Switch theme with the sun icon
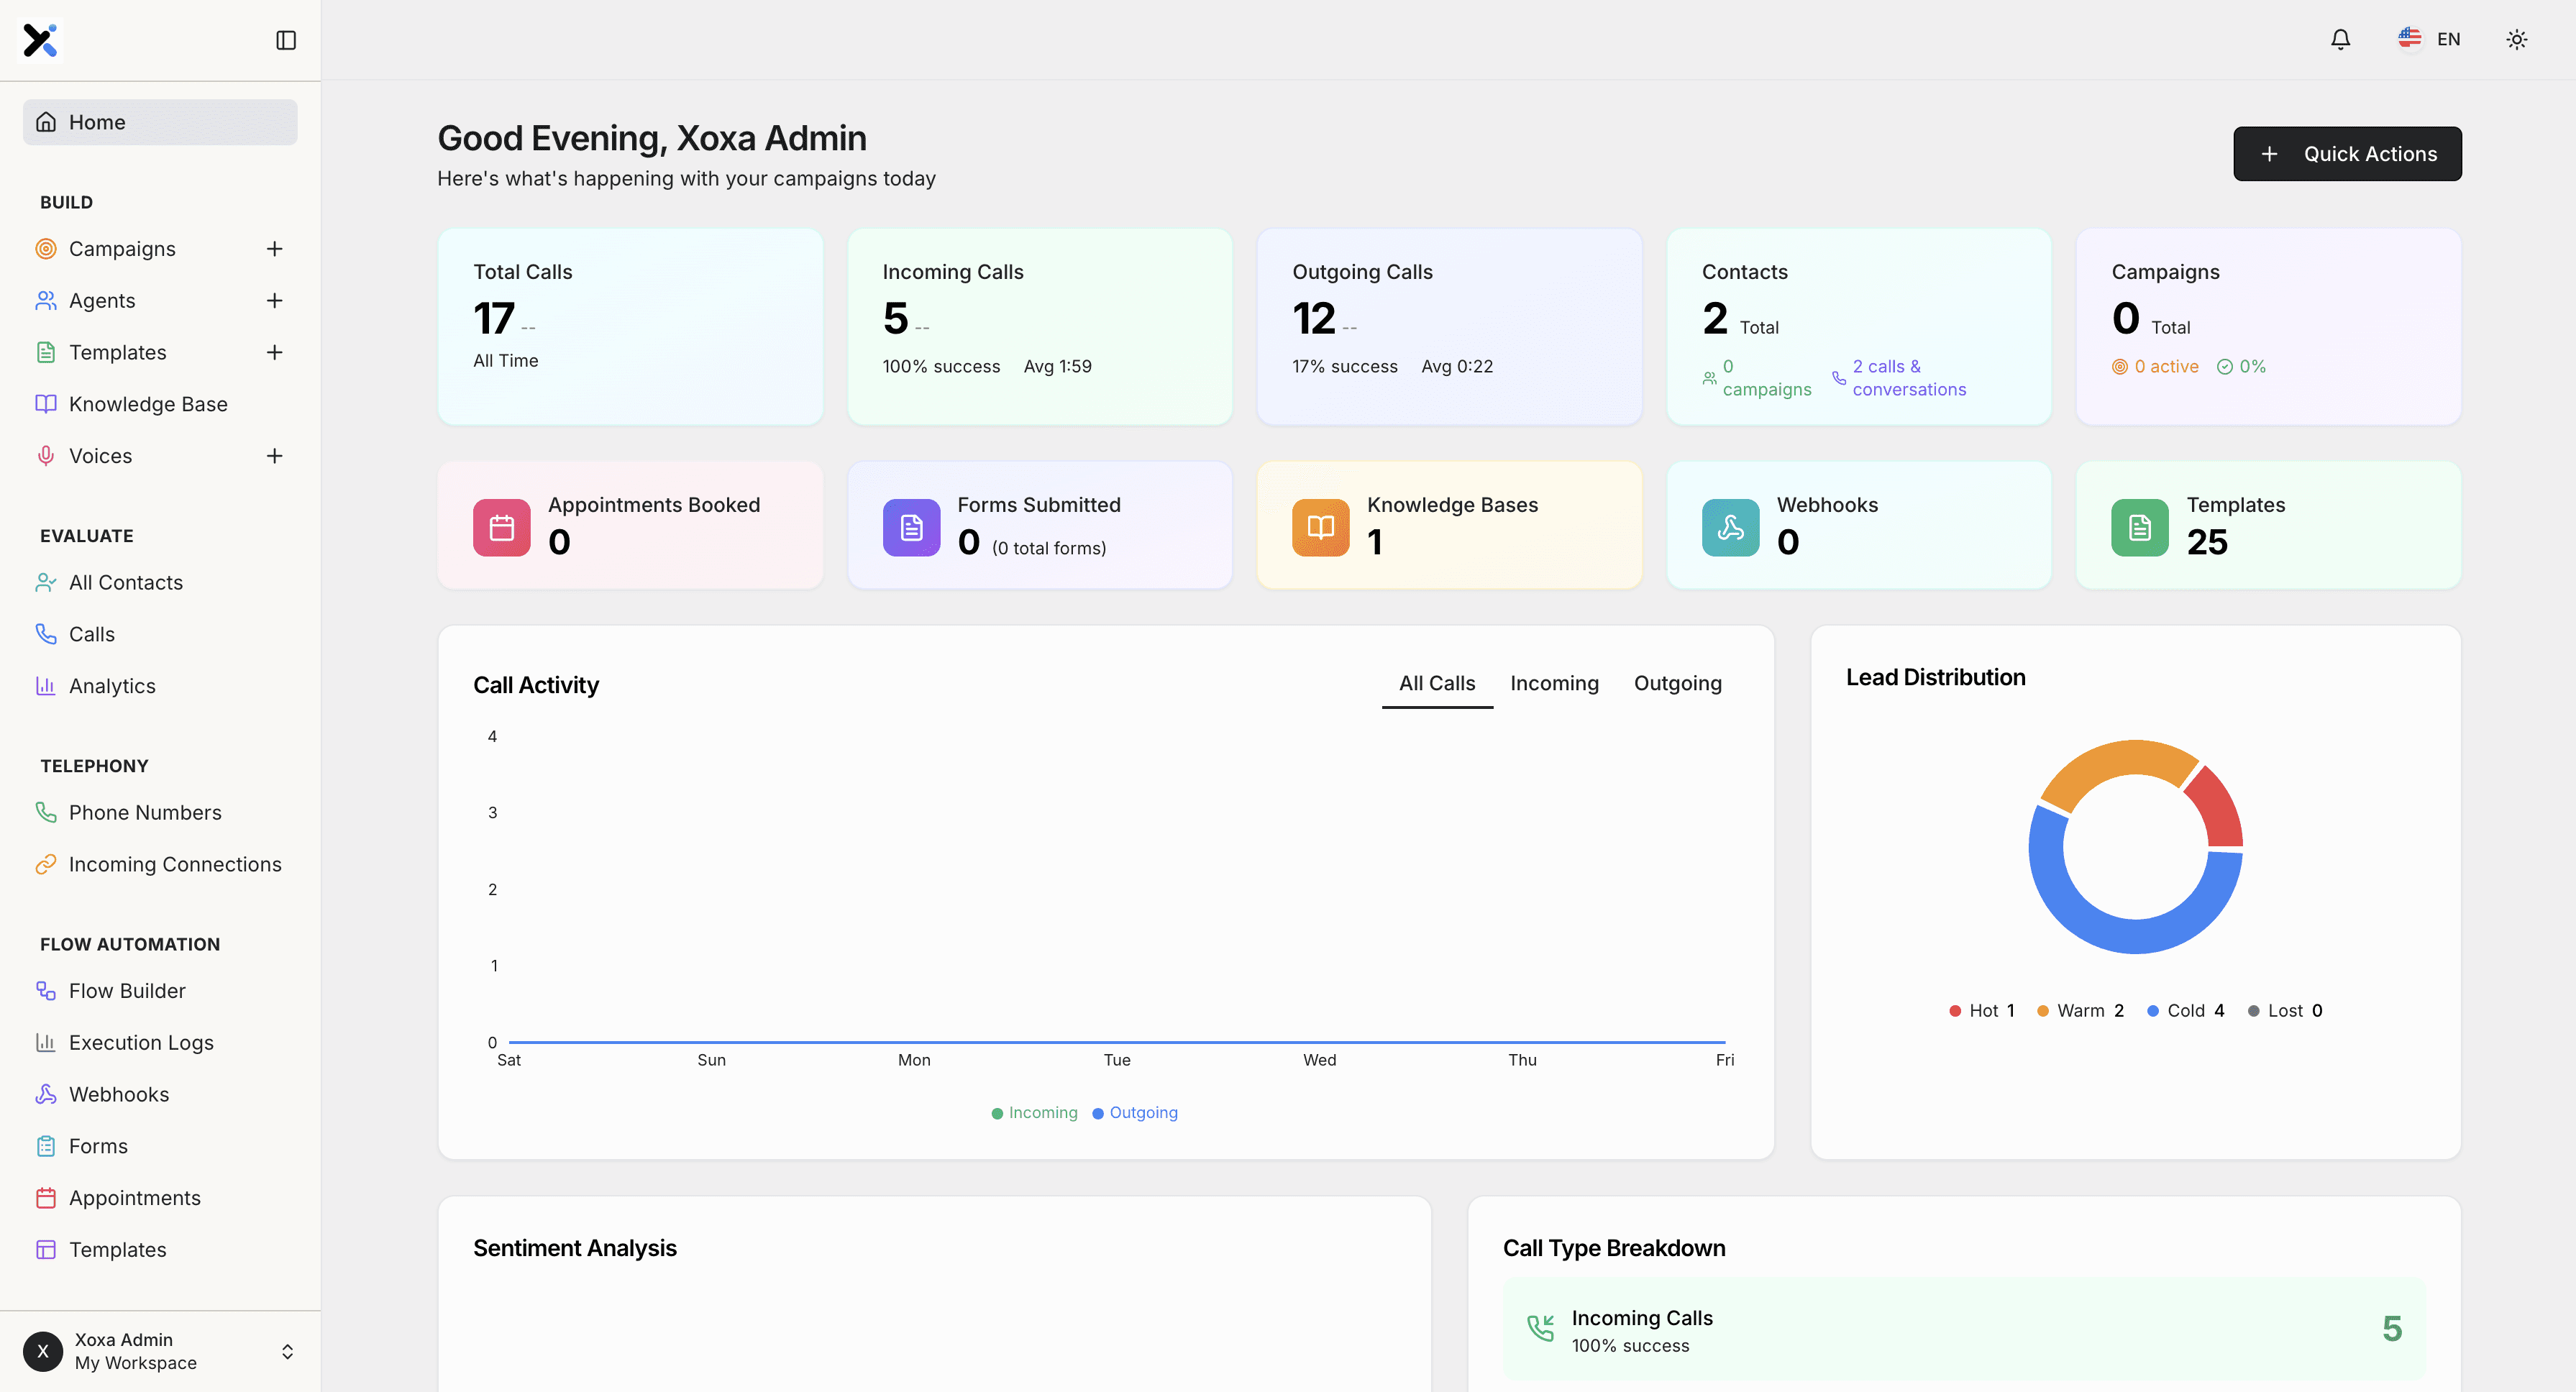The height and width of the screenshot is (1392, 2576). (2516, 39)
